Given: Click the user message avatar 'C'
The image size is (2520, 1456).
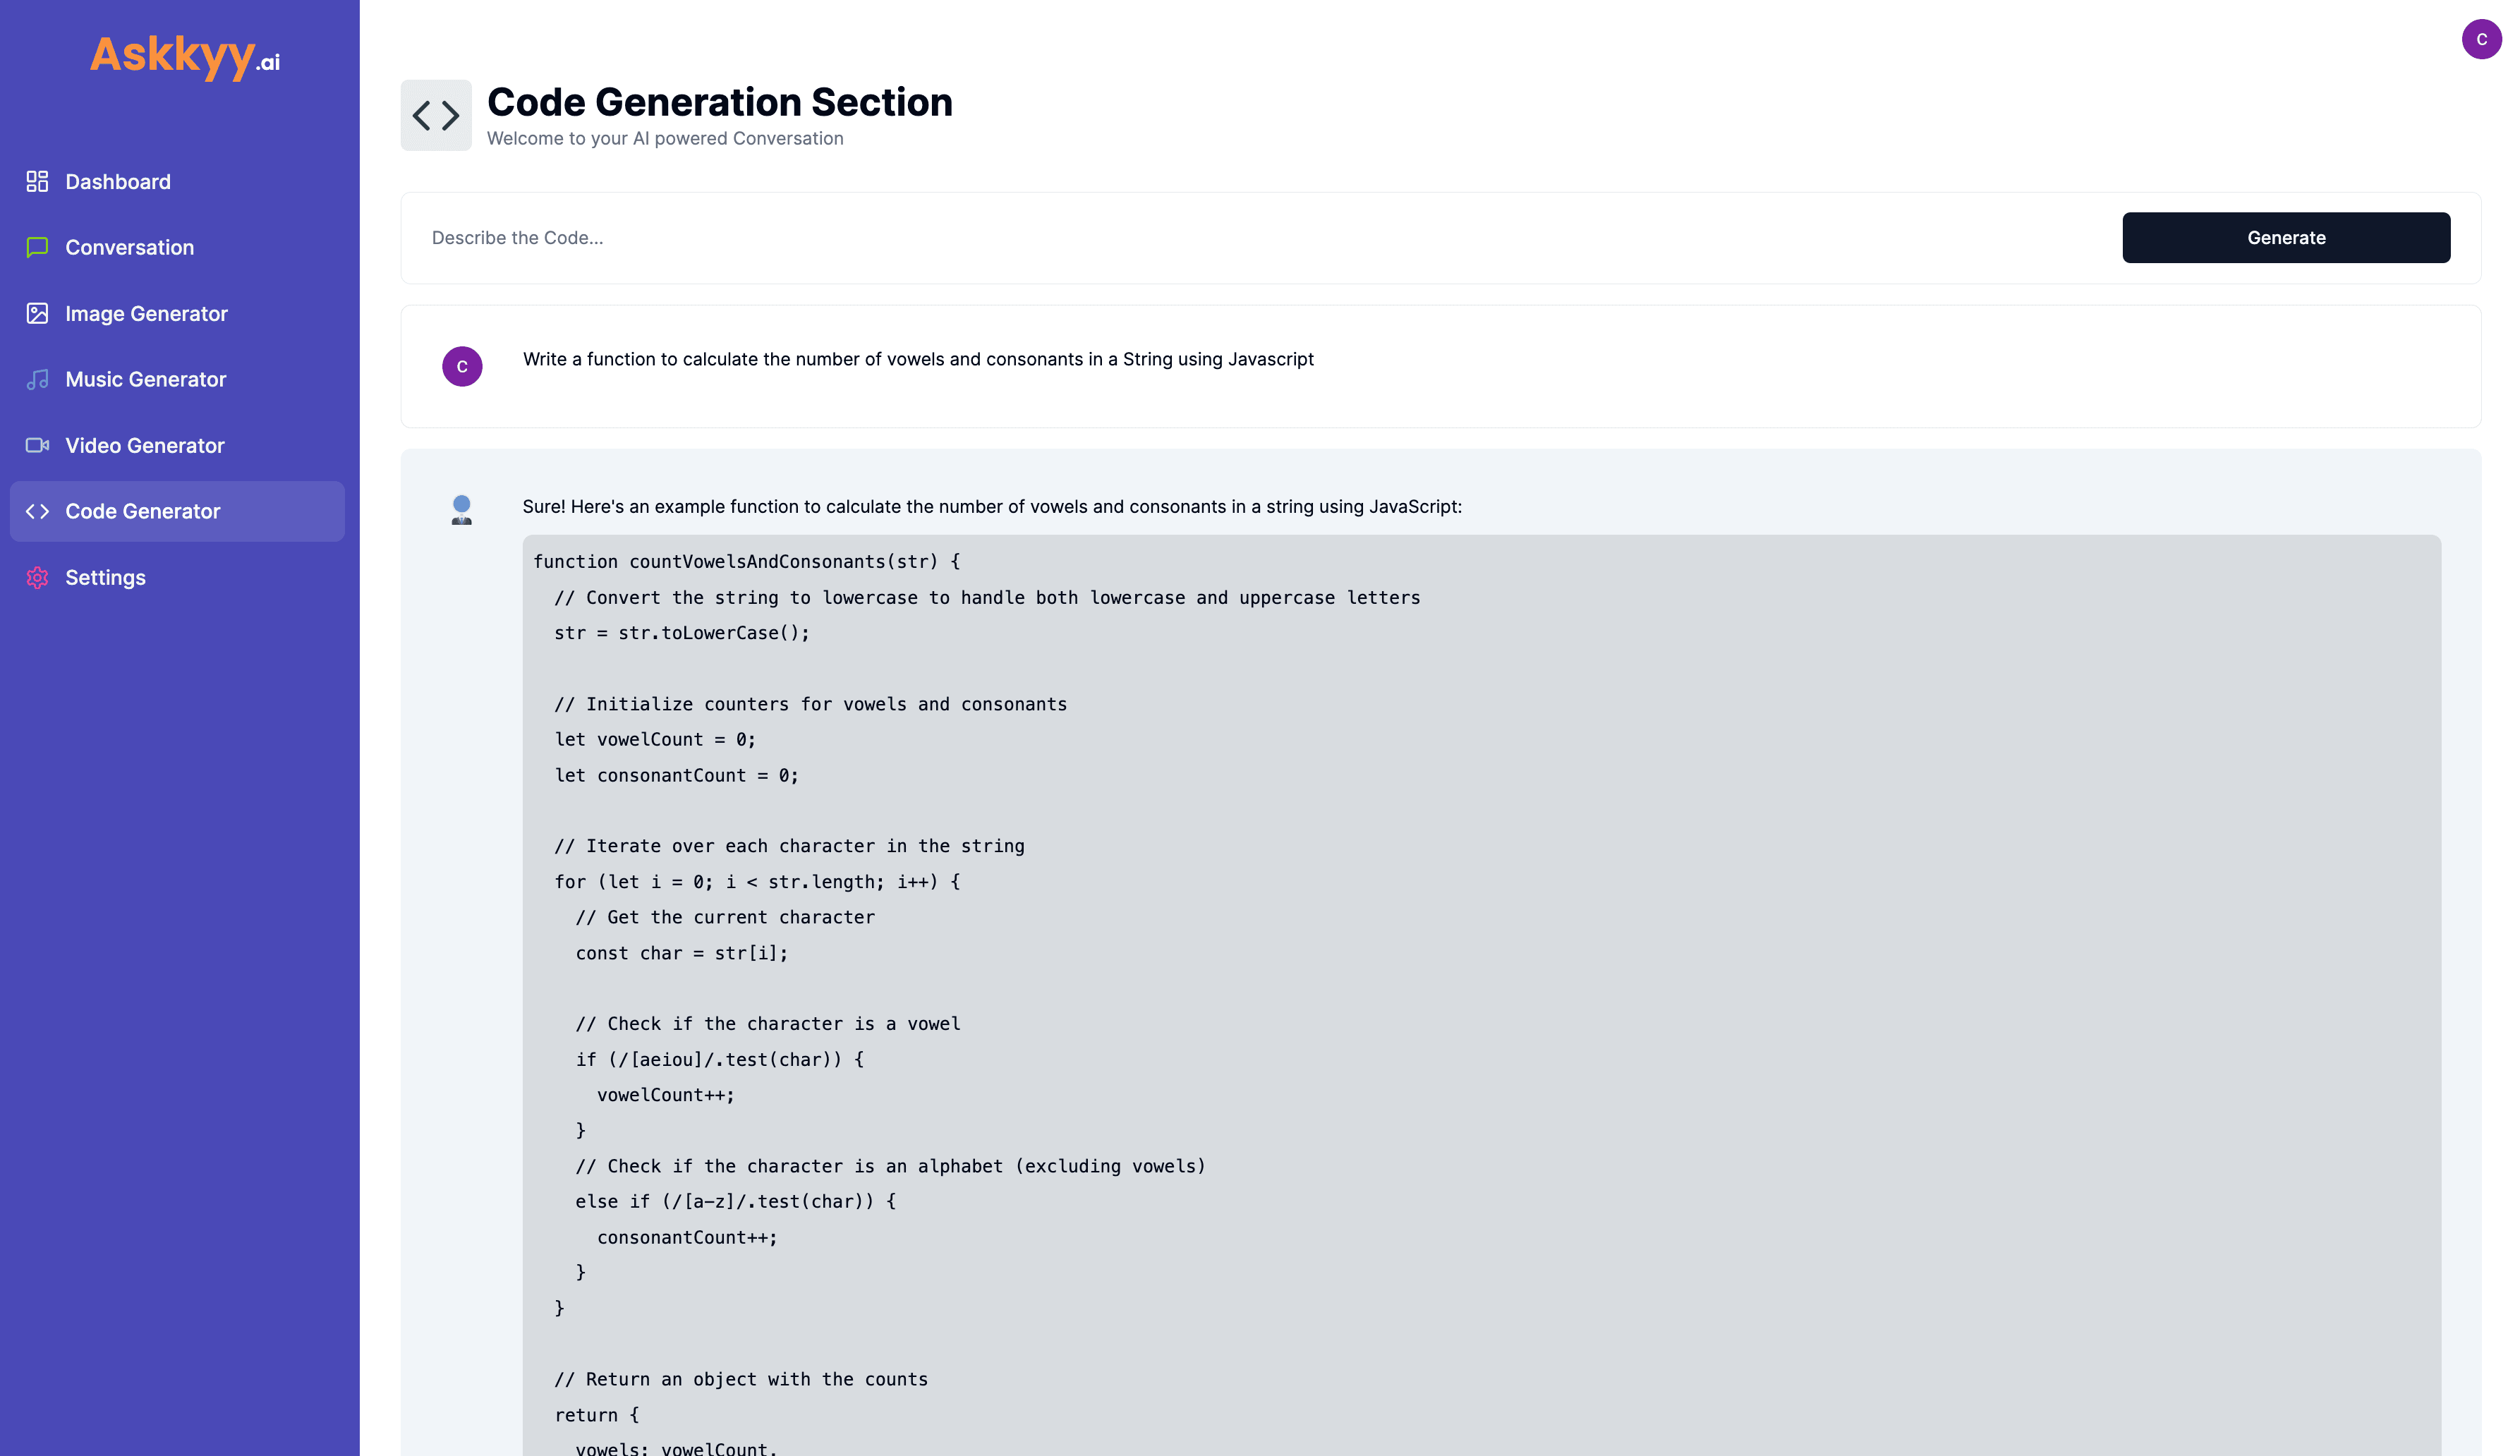Looking at the screenshot, I should coord(462,366).
